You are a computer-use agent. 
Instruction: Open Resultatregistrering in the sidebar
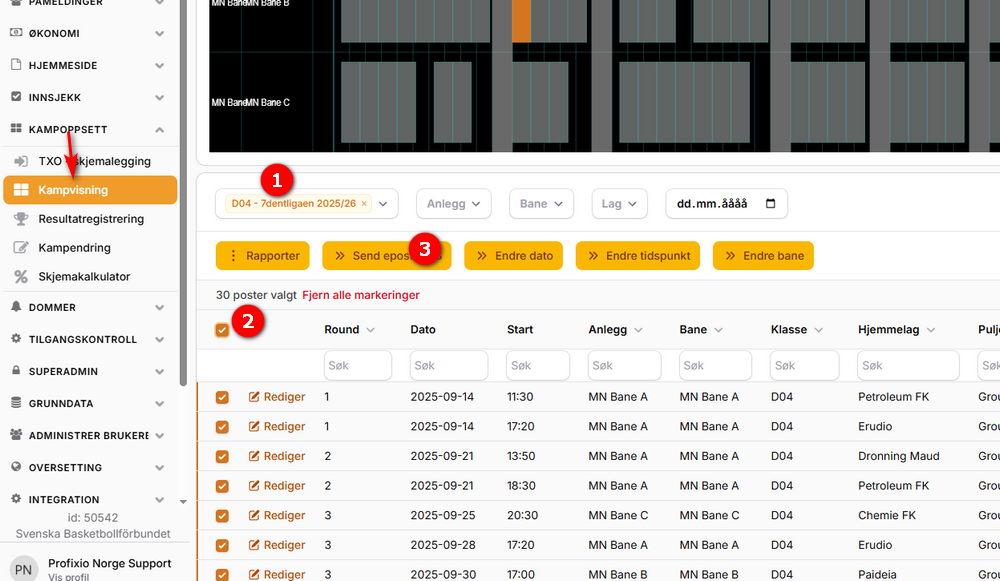pos(90,219)
